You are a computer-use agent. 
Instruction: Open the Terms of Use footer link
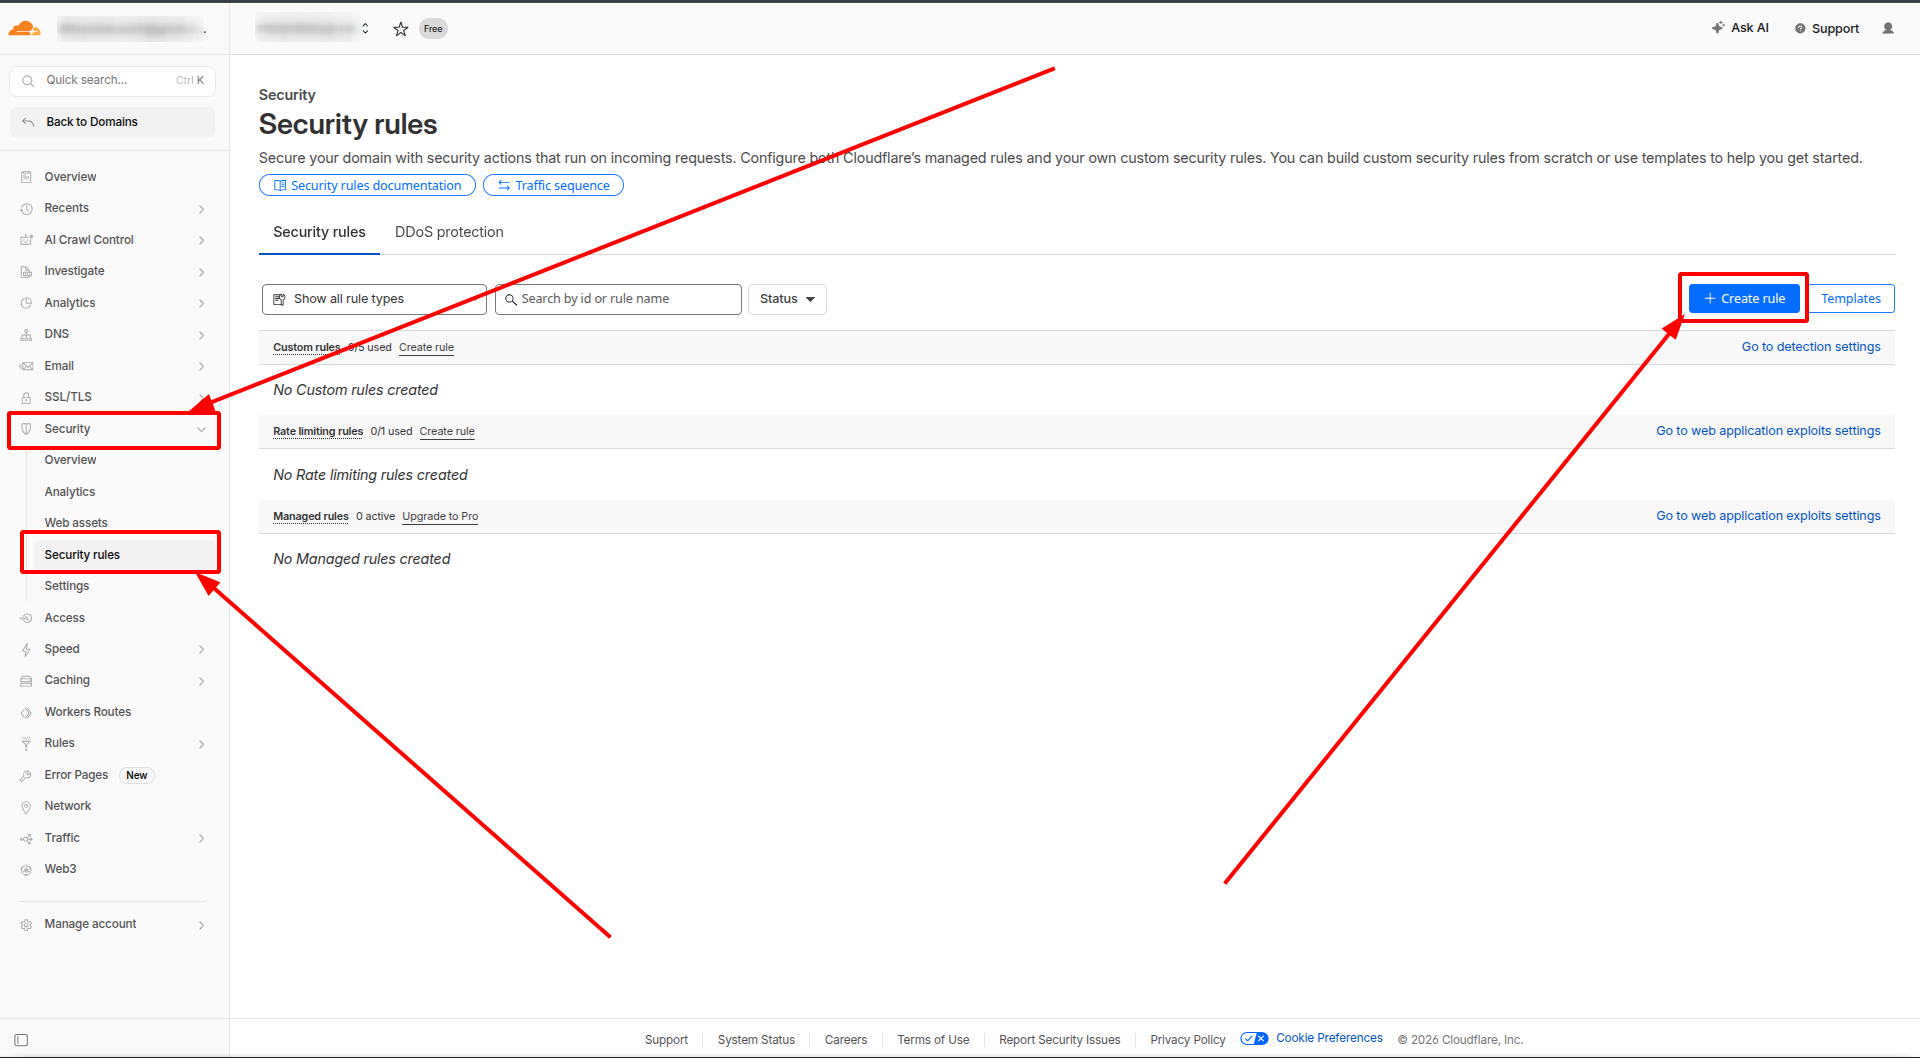tap(933, 1040)
